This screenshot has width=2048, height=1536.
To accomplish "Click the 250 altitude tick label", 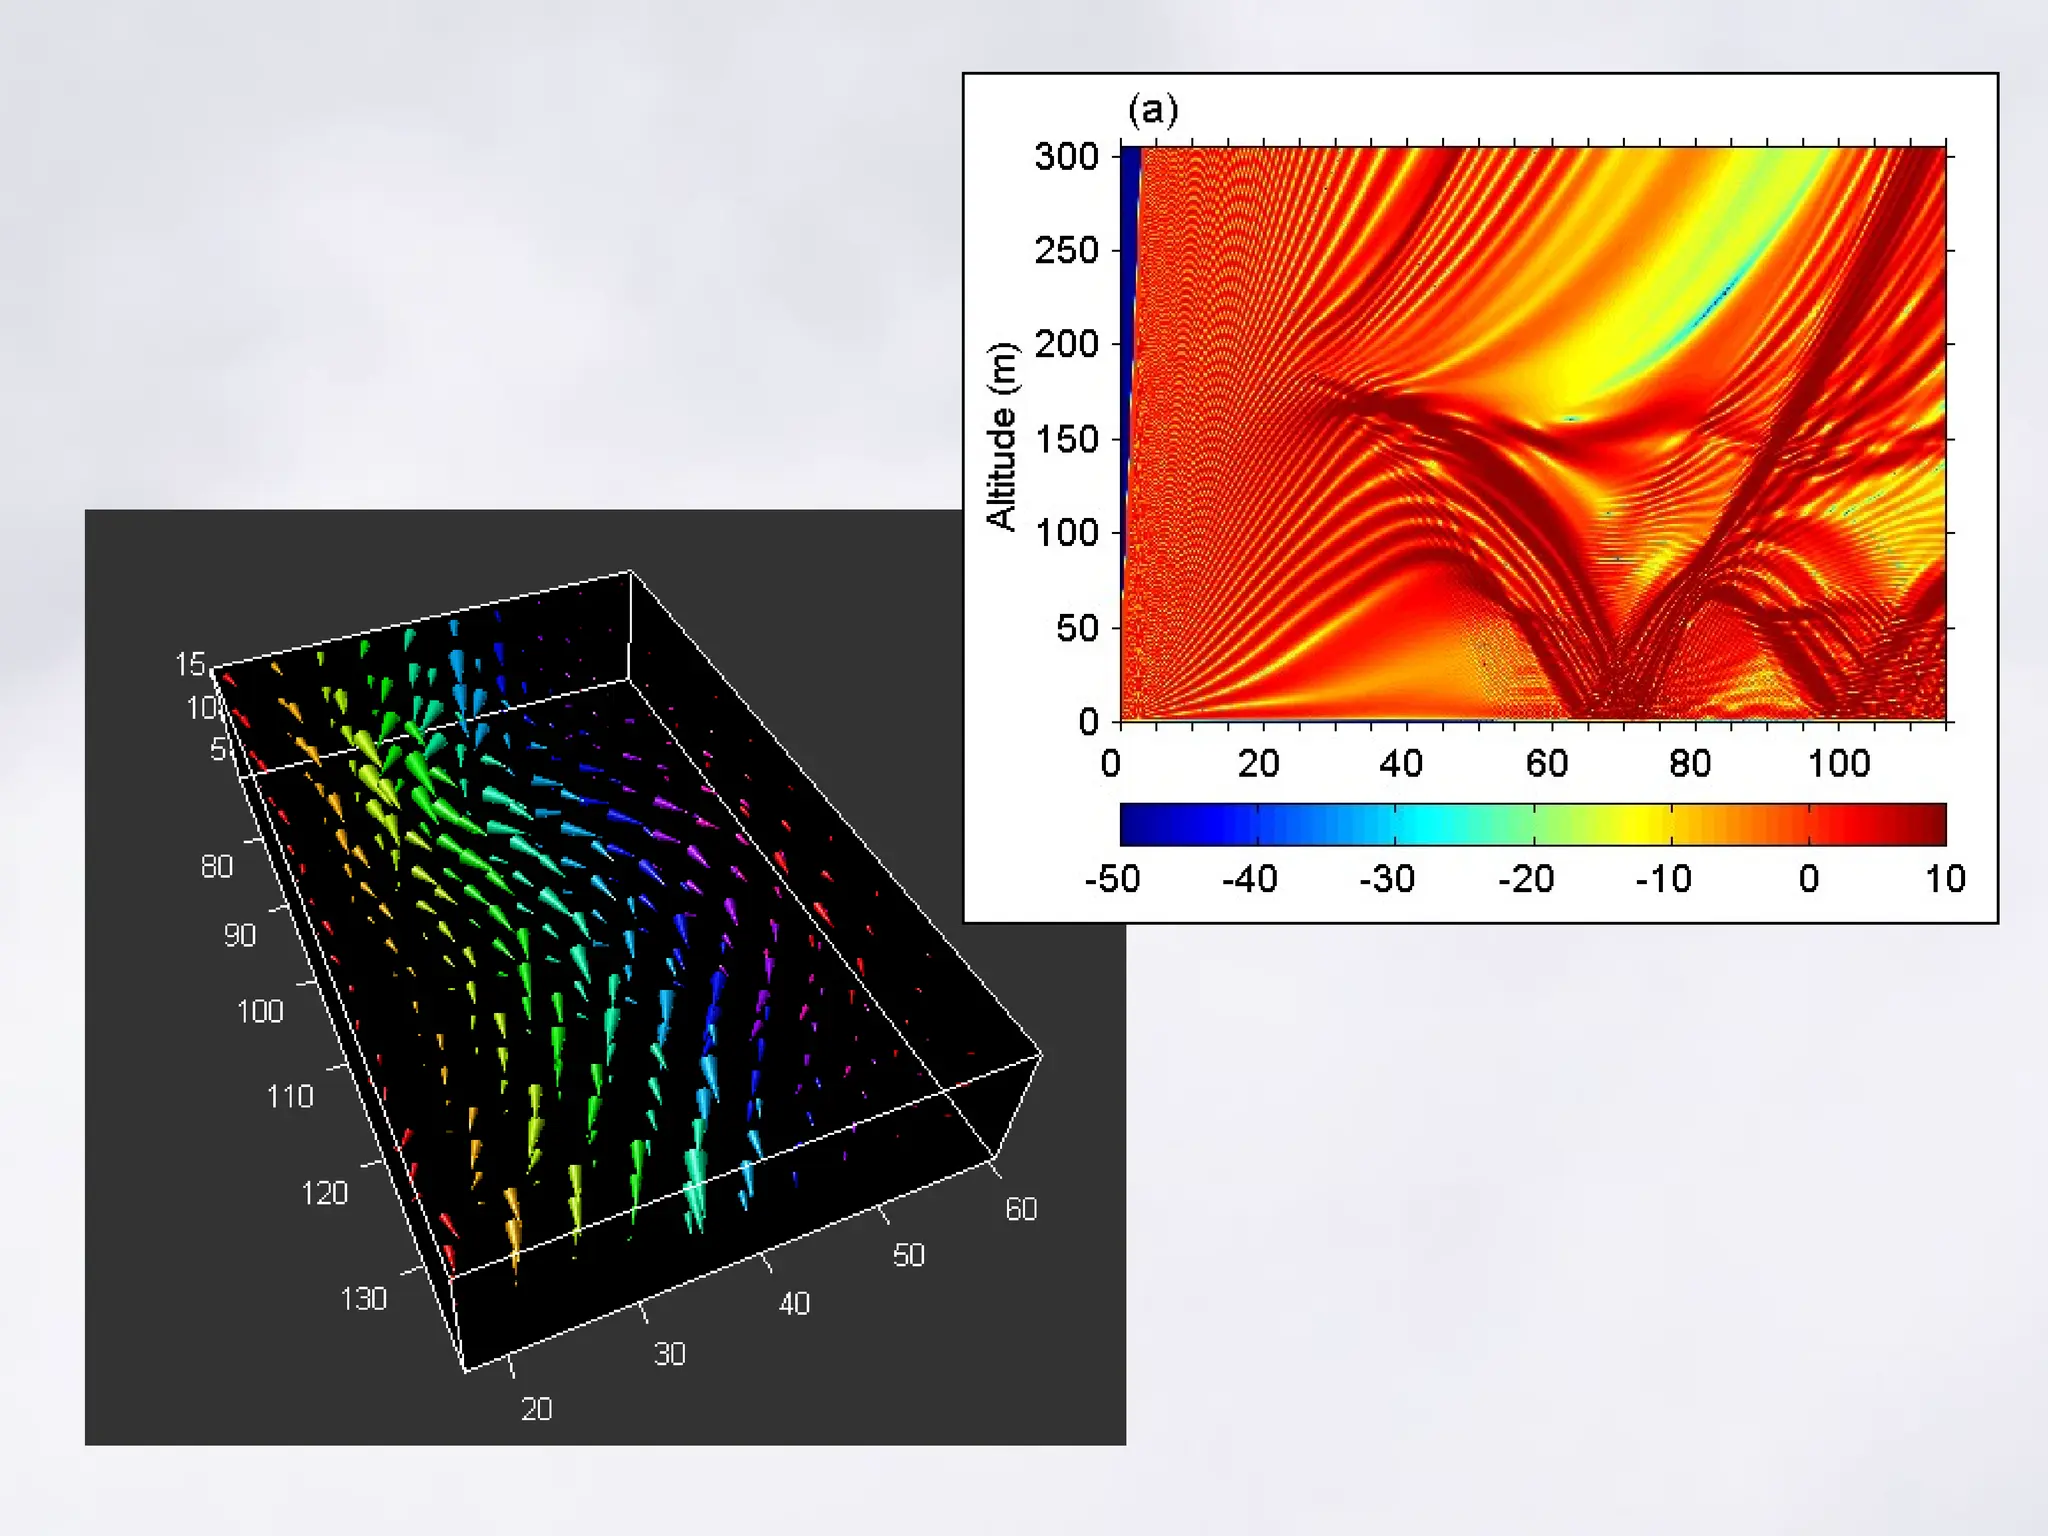I will click(x=1065, y=250).
